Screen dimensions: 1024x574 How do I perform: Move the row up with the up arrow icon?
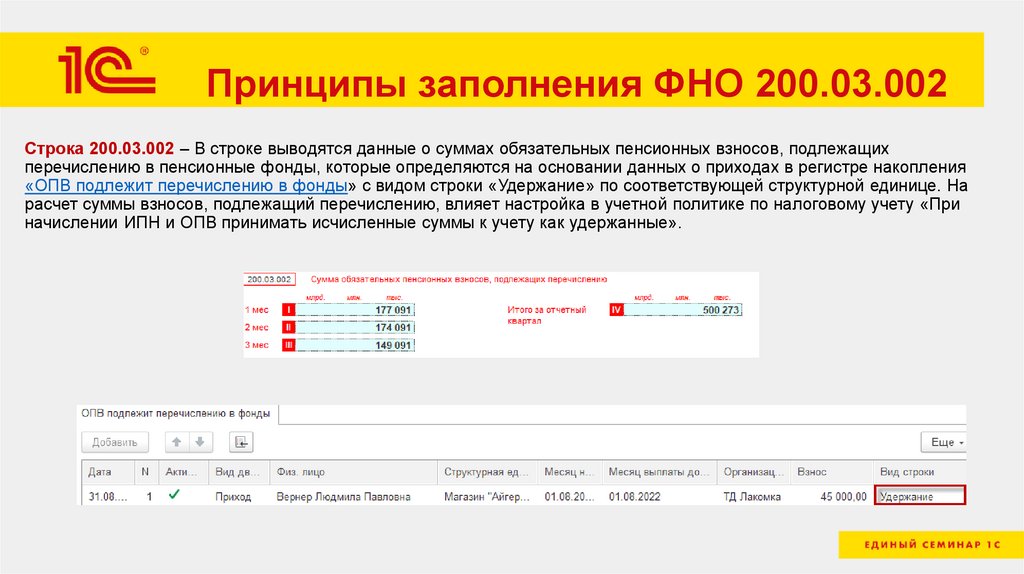[x=176, y=442]
